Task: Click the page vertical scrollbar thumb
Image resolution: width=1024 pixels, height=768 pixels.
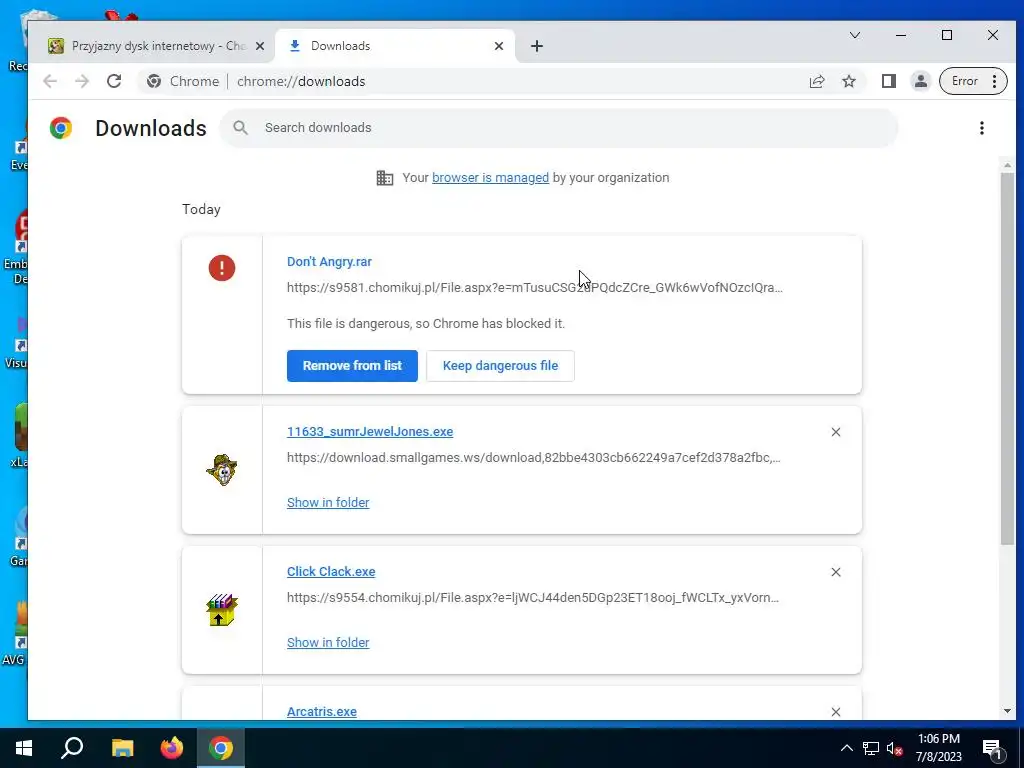Action: pyautogui.click(x=1006, y=359)
